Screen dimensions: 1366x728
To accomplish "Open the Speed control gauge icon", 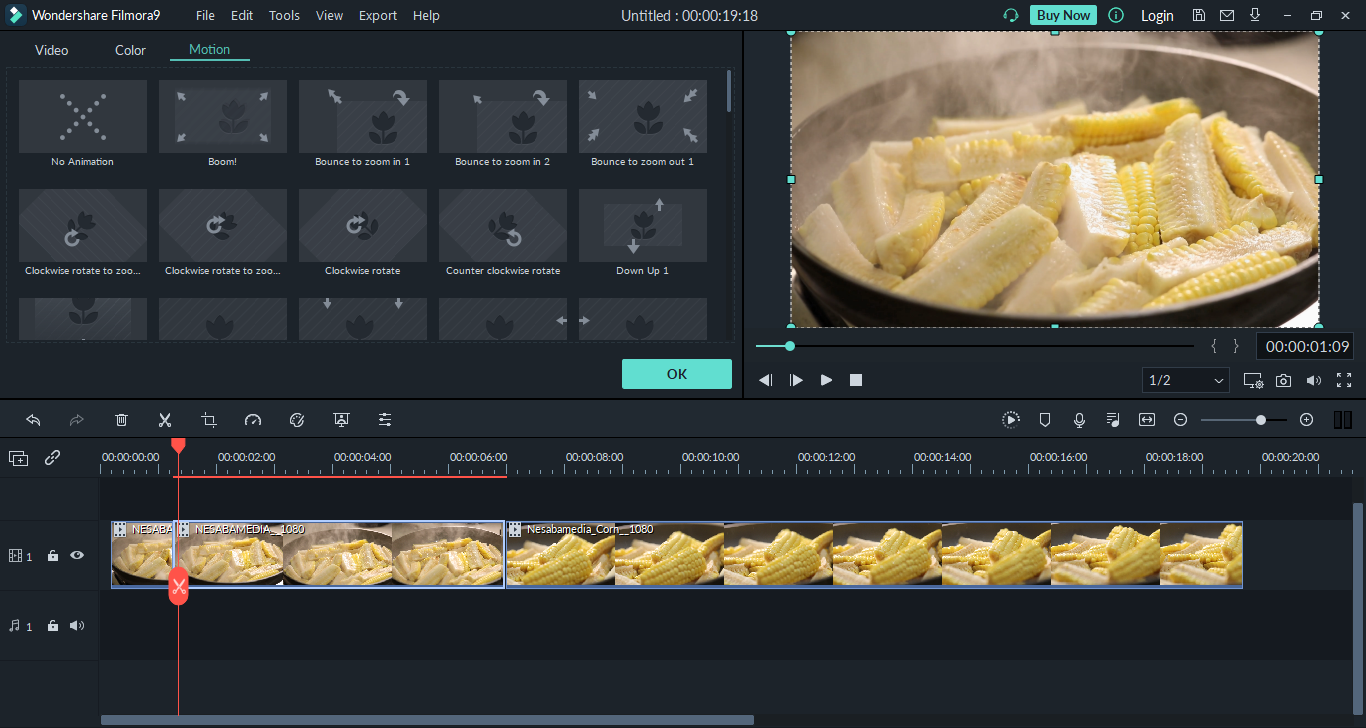I will click(253, 420).
